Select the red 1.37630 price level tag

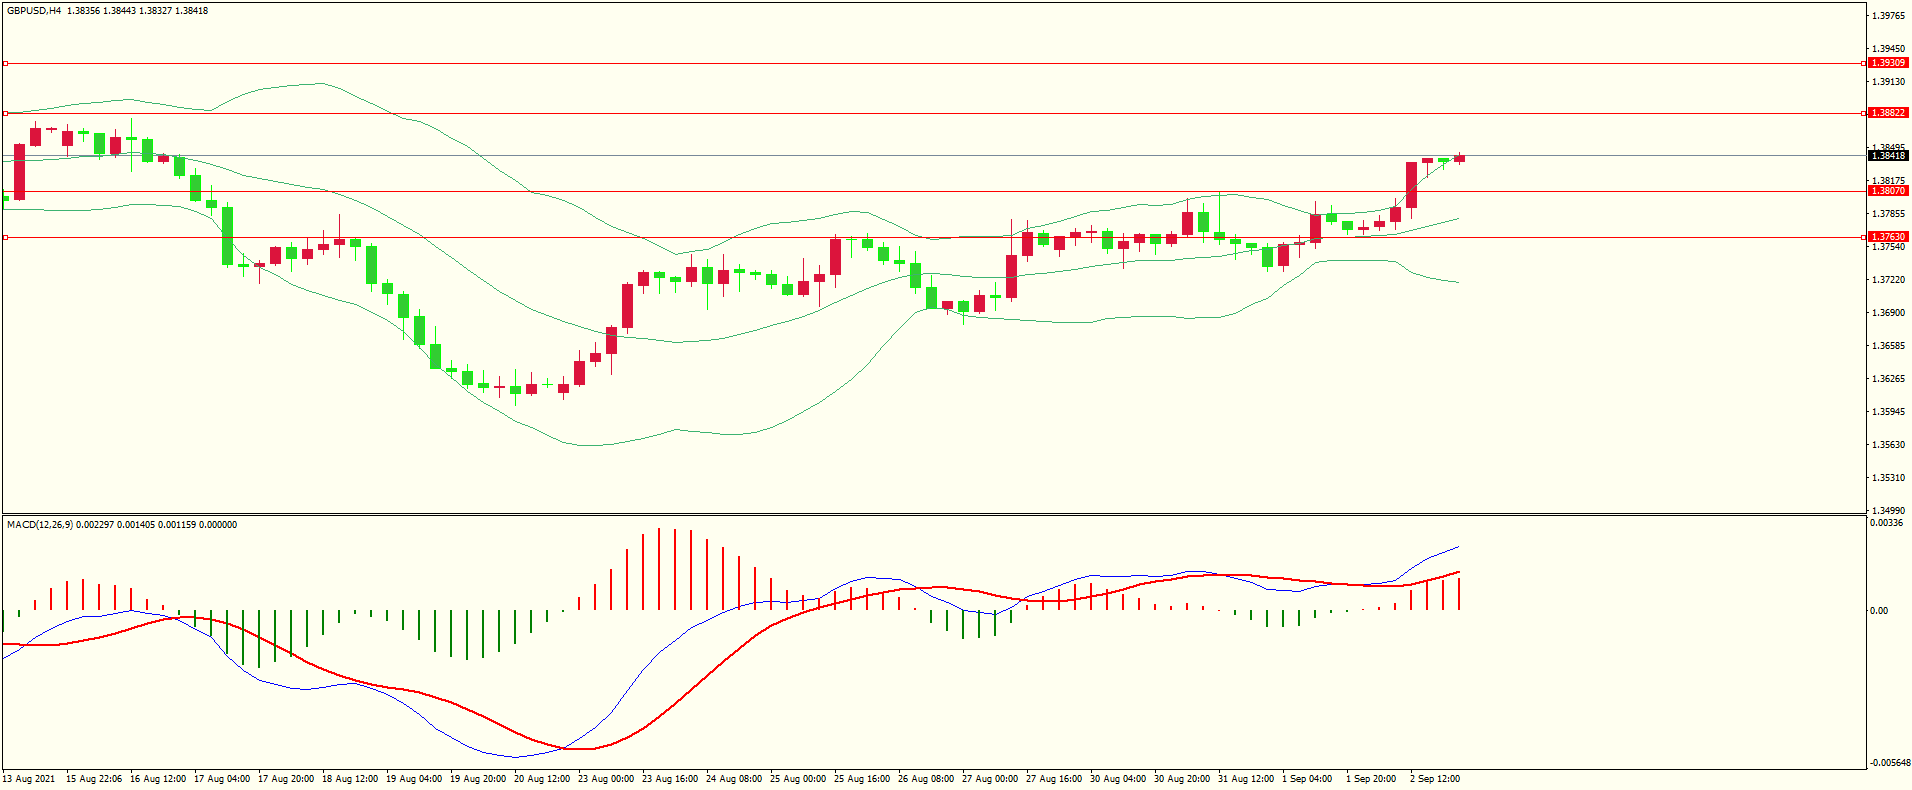1888,237
